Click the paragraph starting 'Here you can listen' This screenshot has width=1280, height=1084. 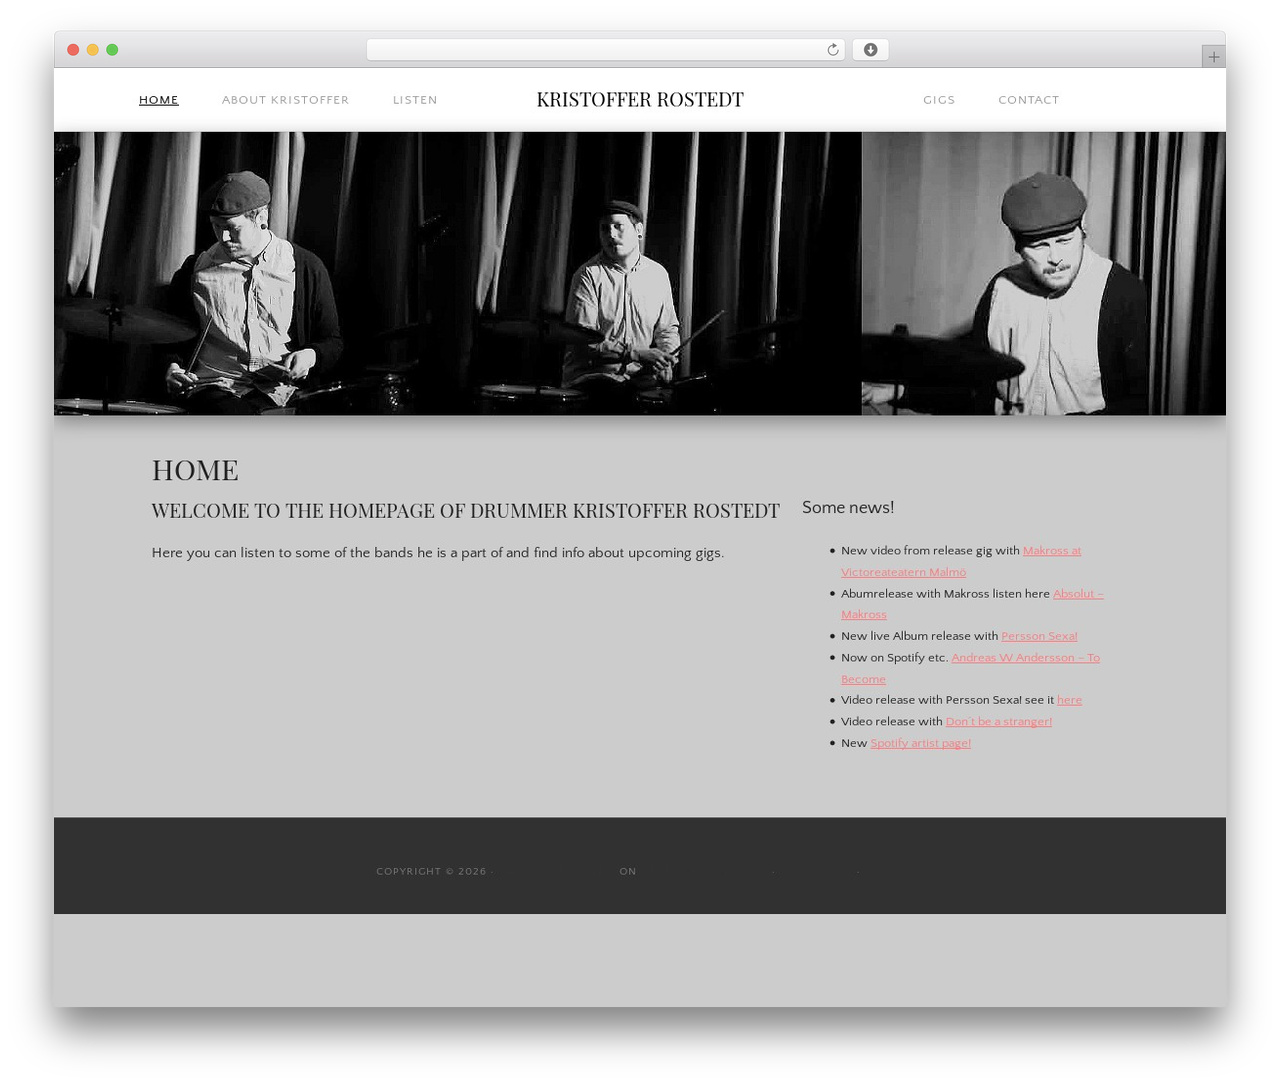coord(438,553)
